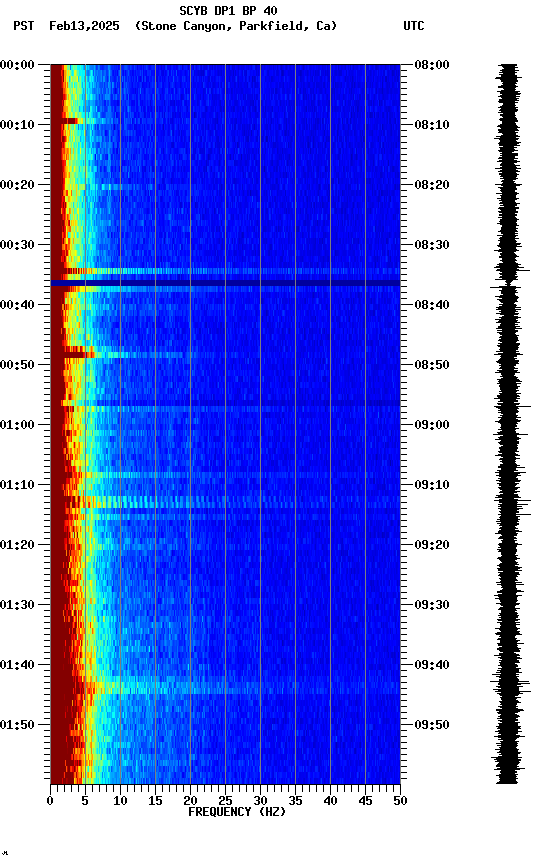Click the location text '(Stone Canyon, Parkfield, Ca)'
The height and width of the screenshot is (864, 552).
tap(236, 26)
